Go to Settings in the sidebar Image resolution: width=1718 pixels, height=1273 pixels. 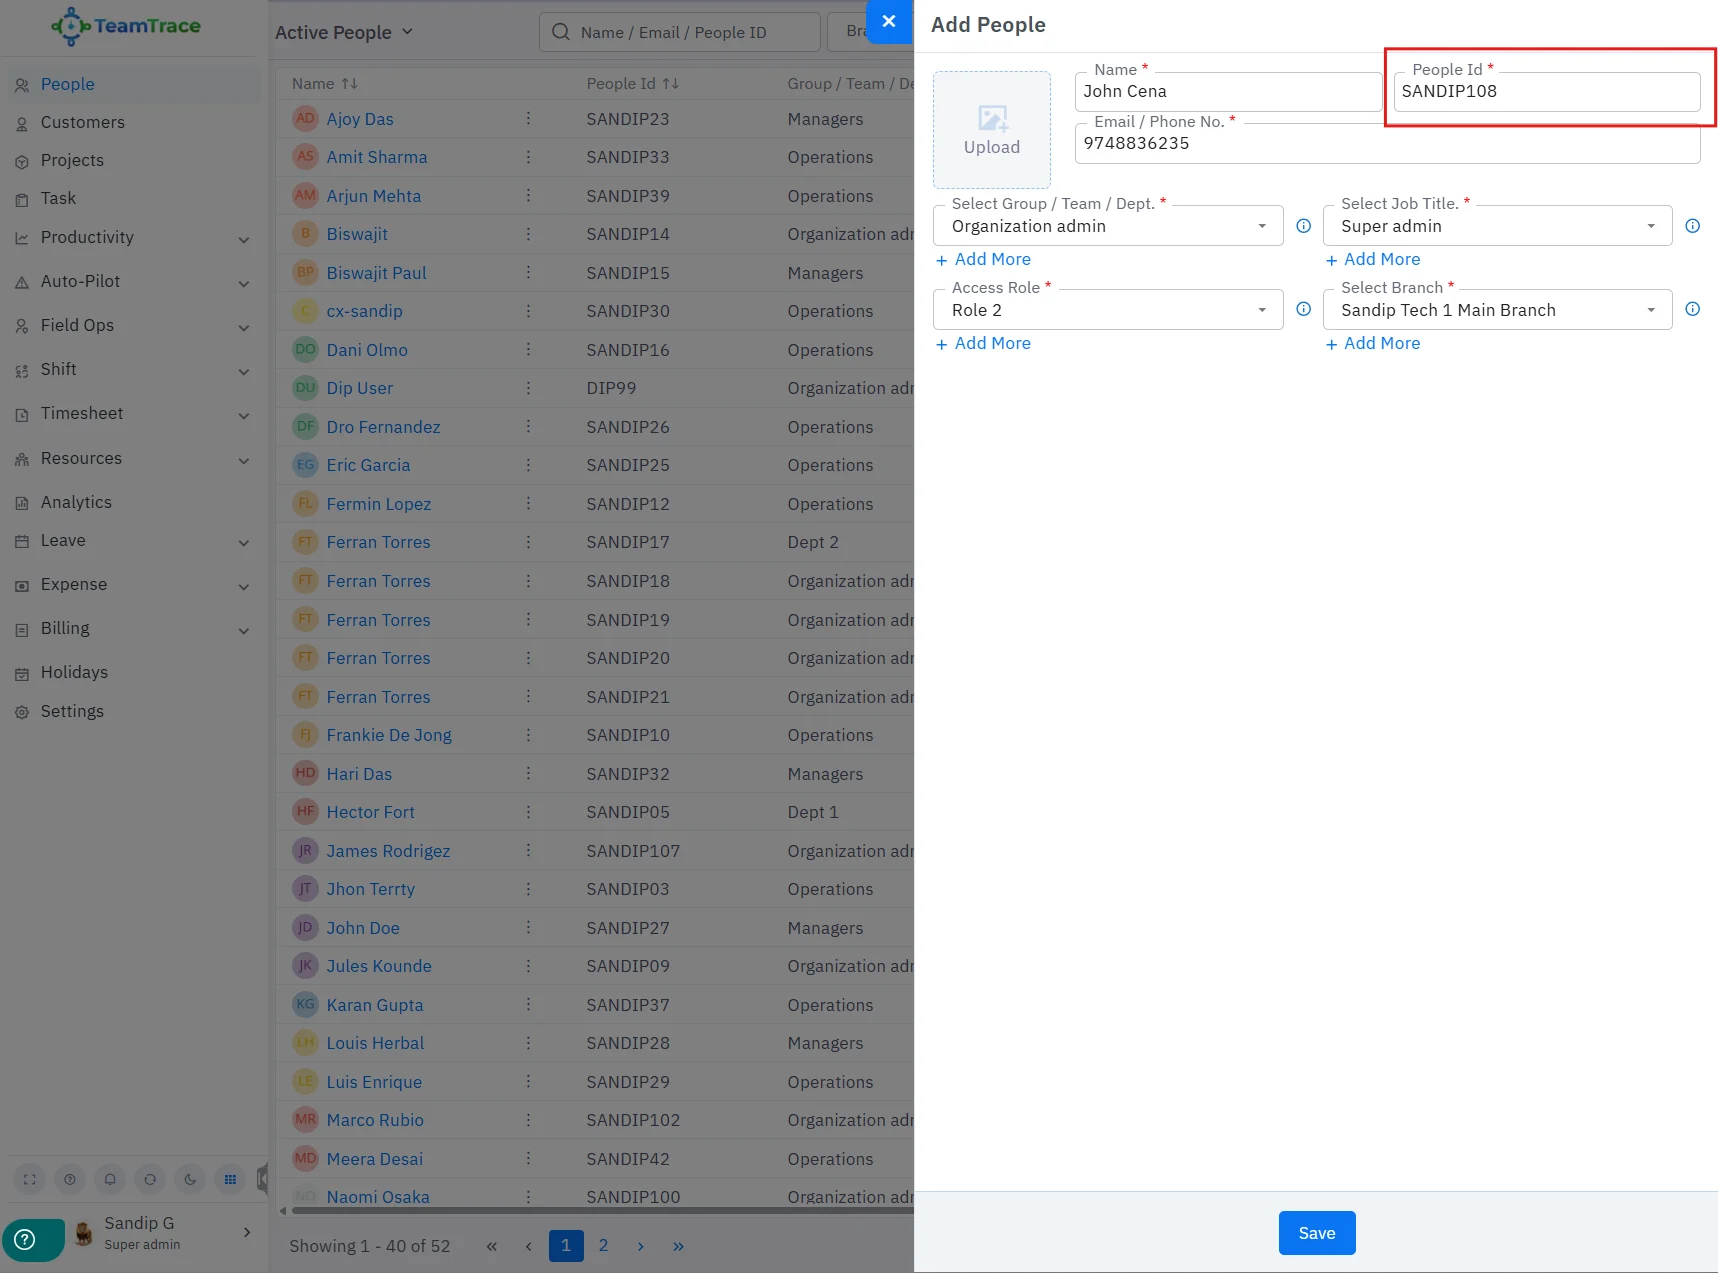click(72, 712)
